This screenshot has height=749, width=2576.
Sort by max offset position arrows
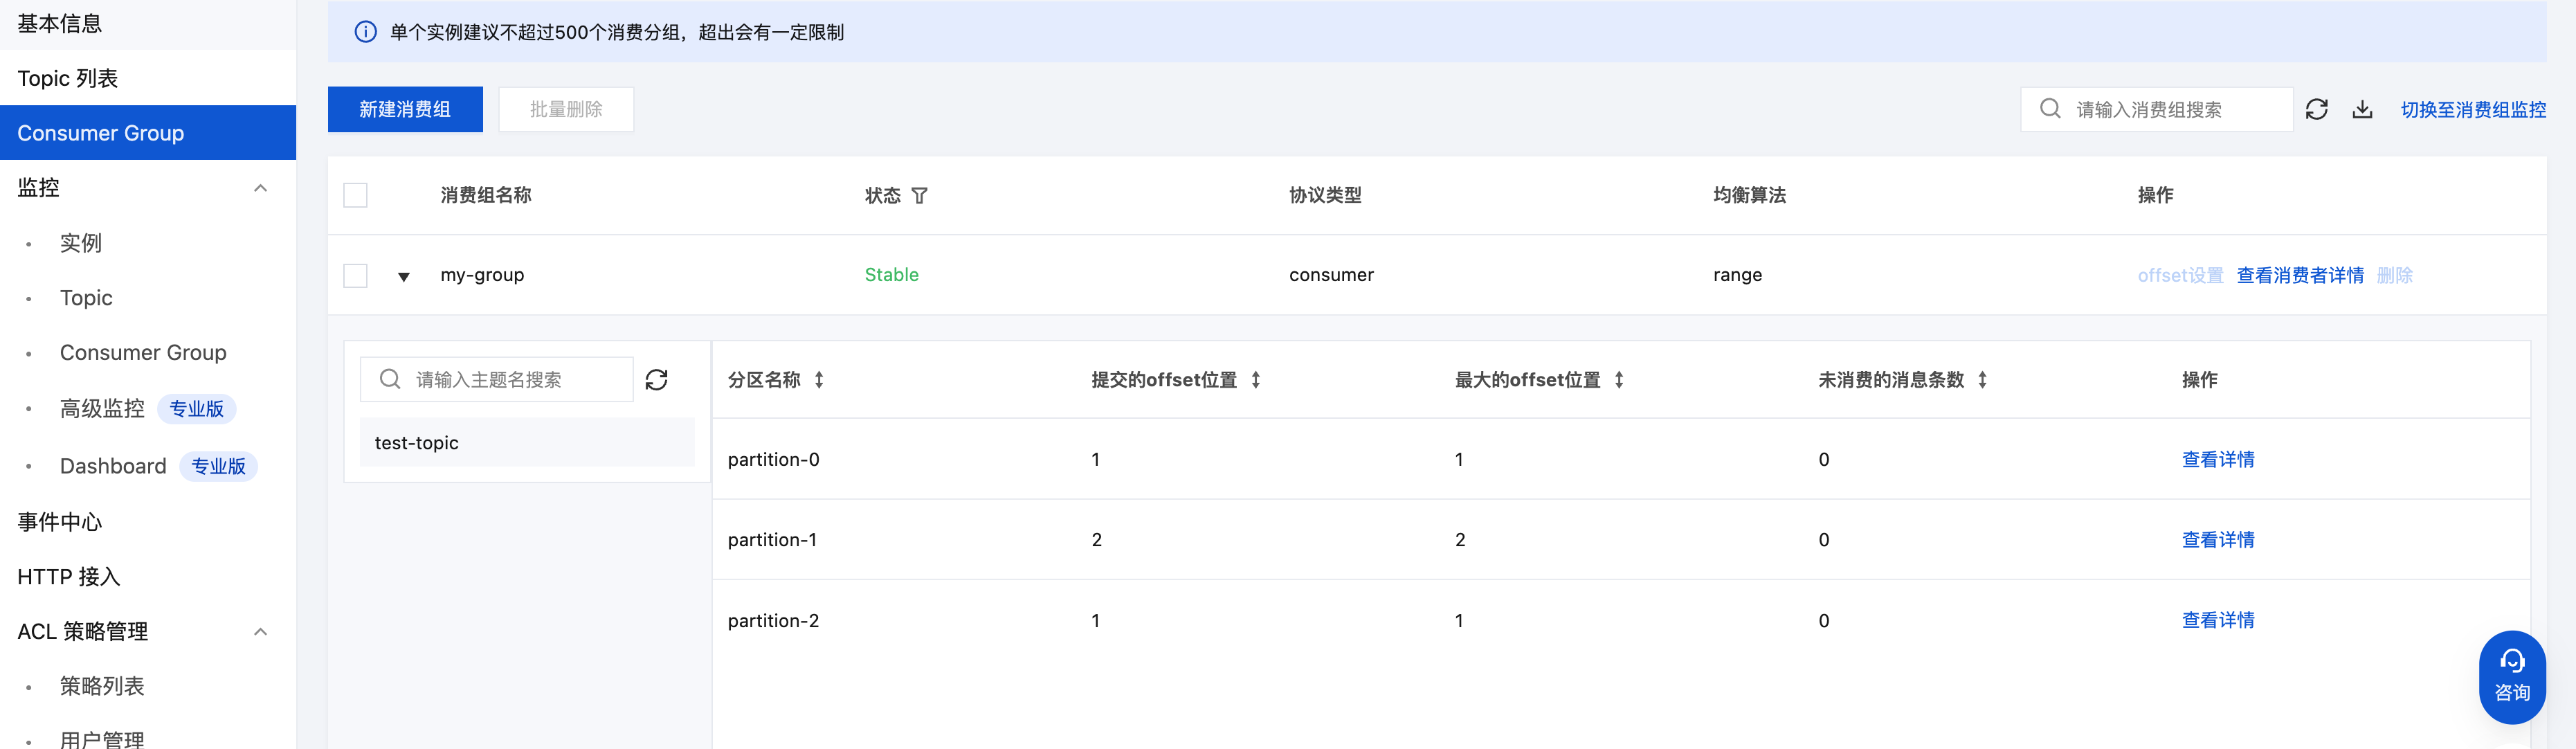pos(1618,380)
